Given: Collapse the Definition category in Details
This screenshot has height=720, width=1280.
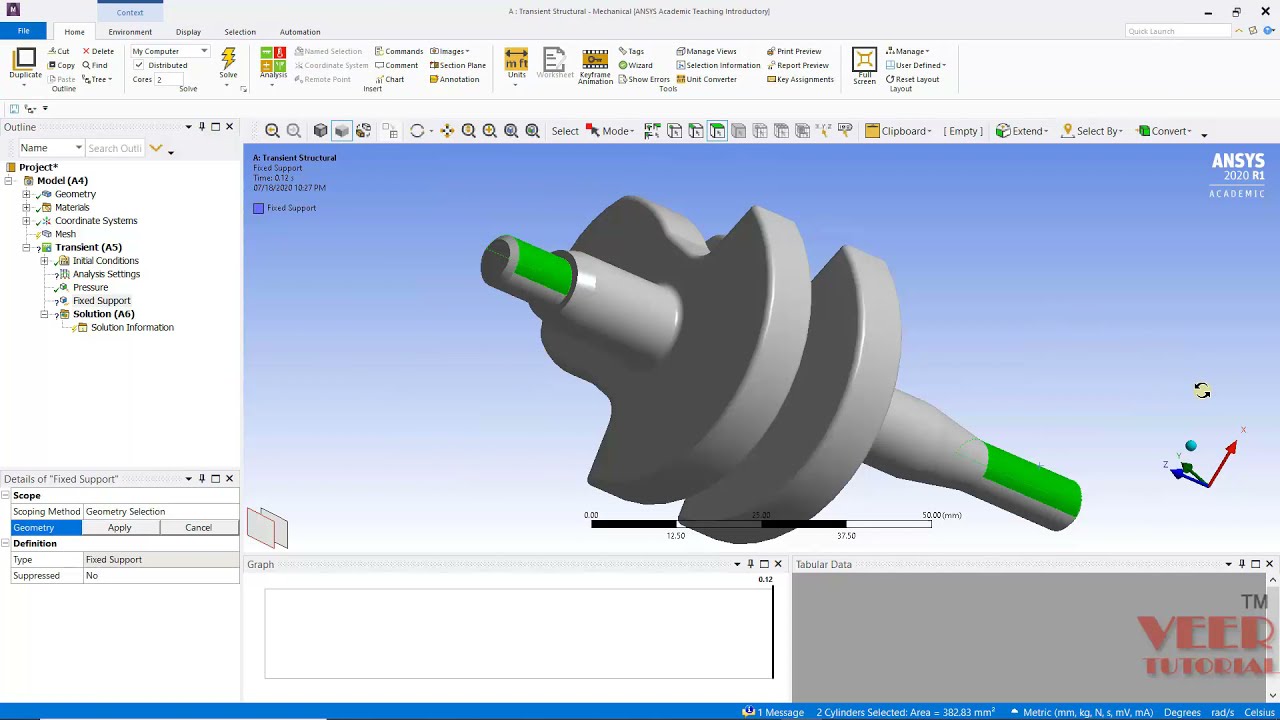Looking at the screenshot, I should pyautogui.click(x=6, y=544).
